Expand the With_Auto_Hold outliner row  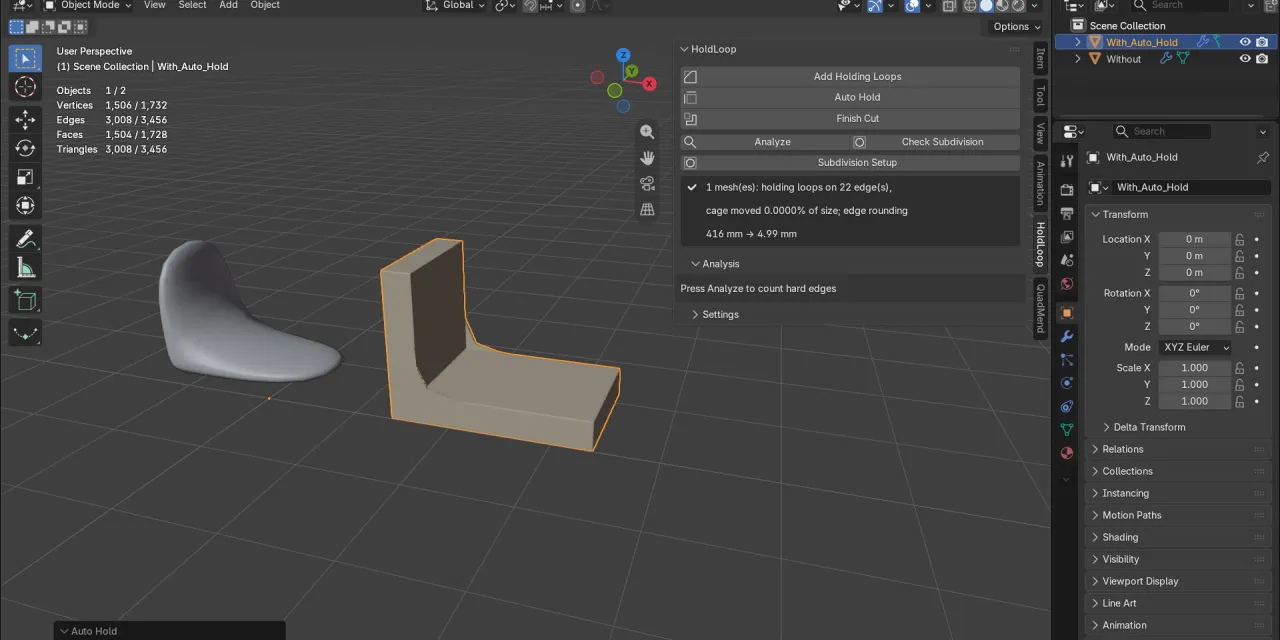[1078, 42]
